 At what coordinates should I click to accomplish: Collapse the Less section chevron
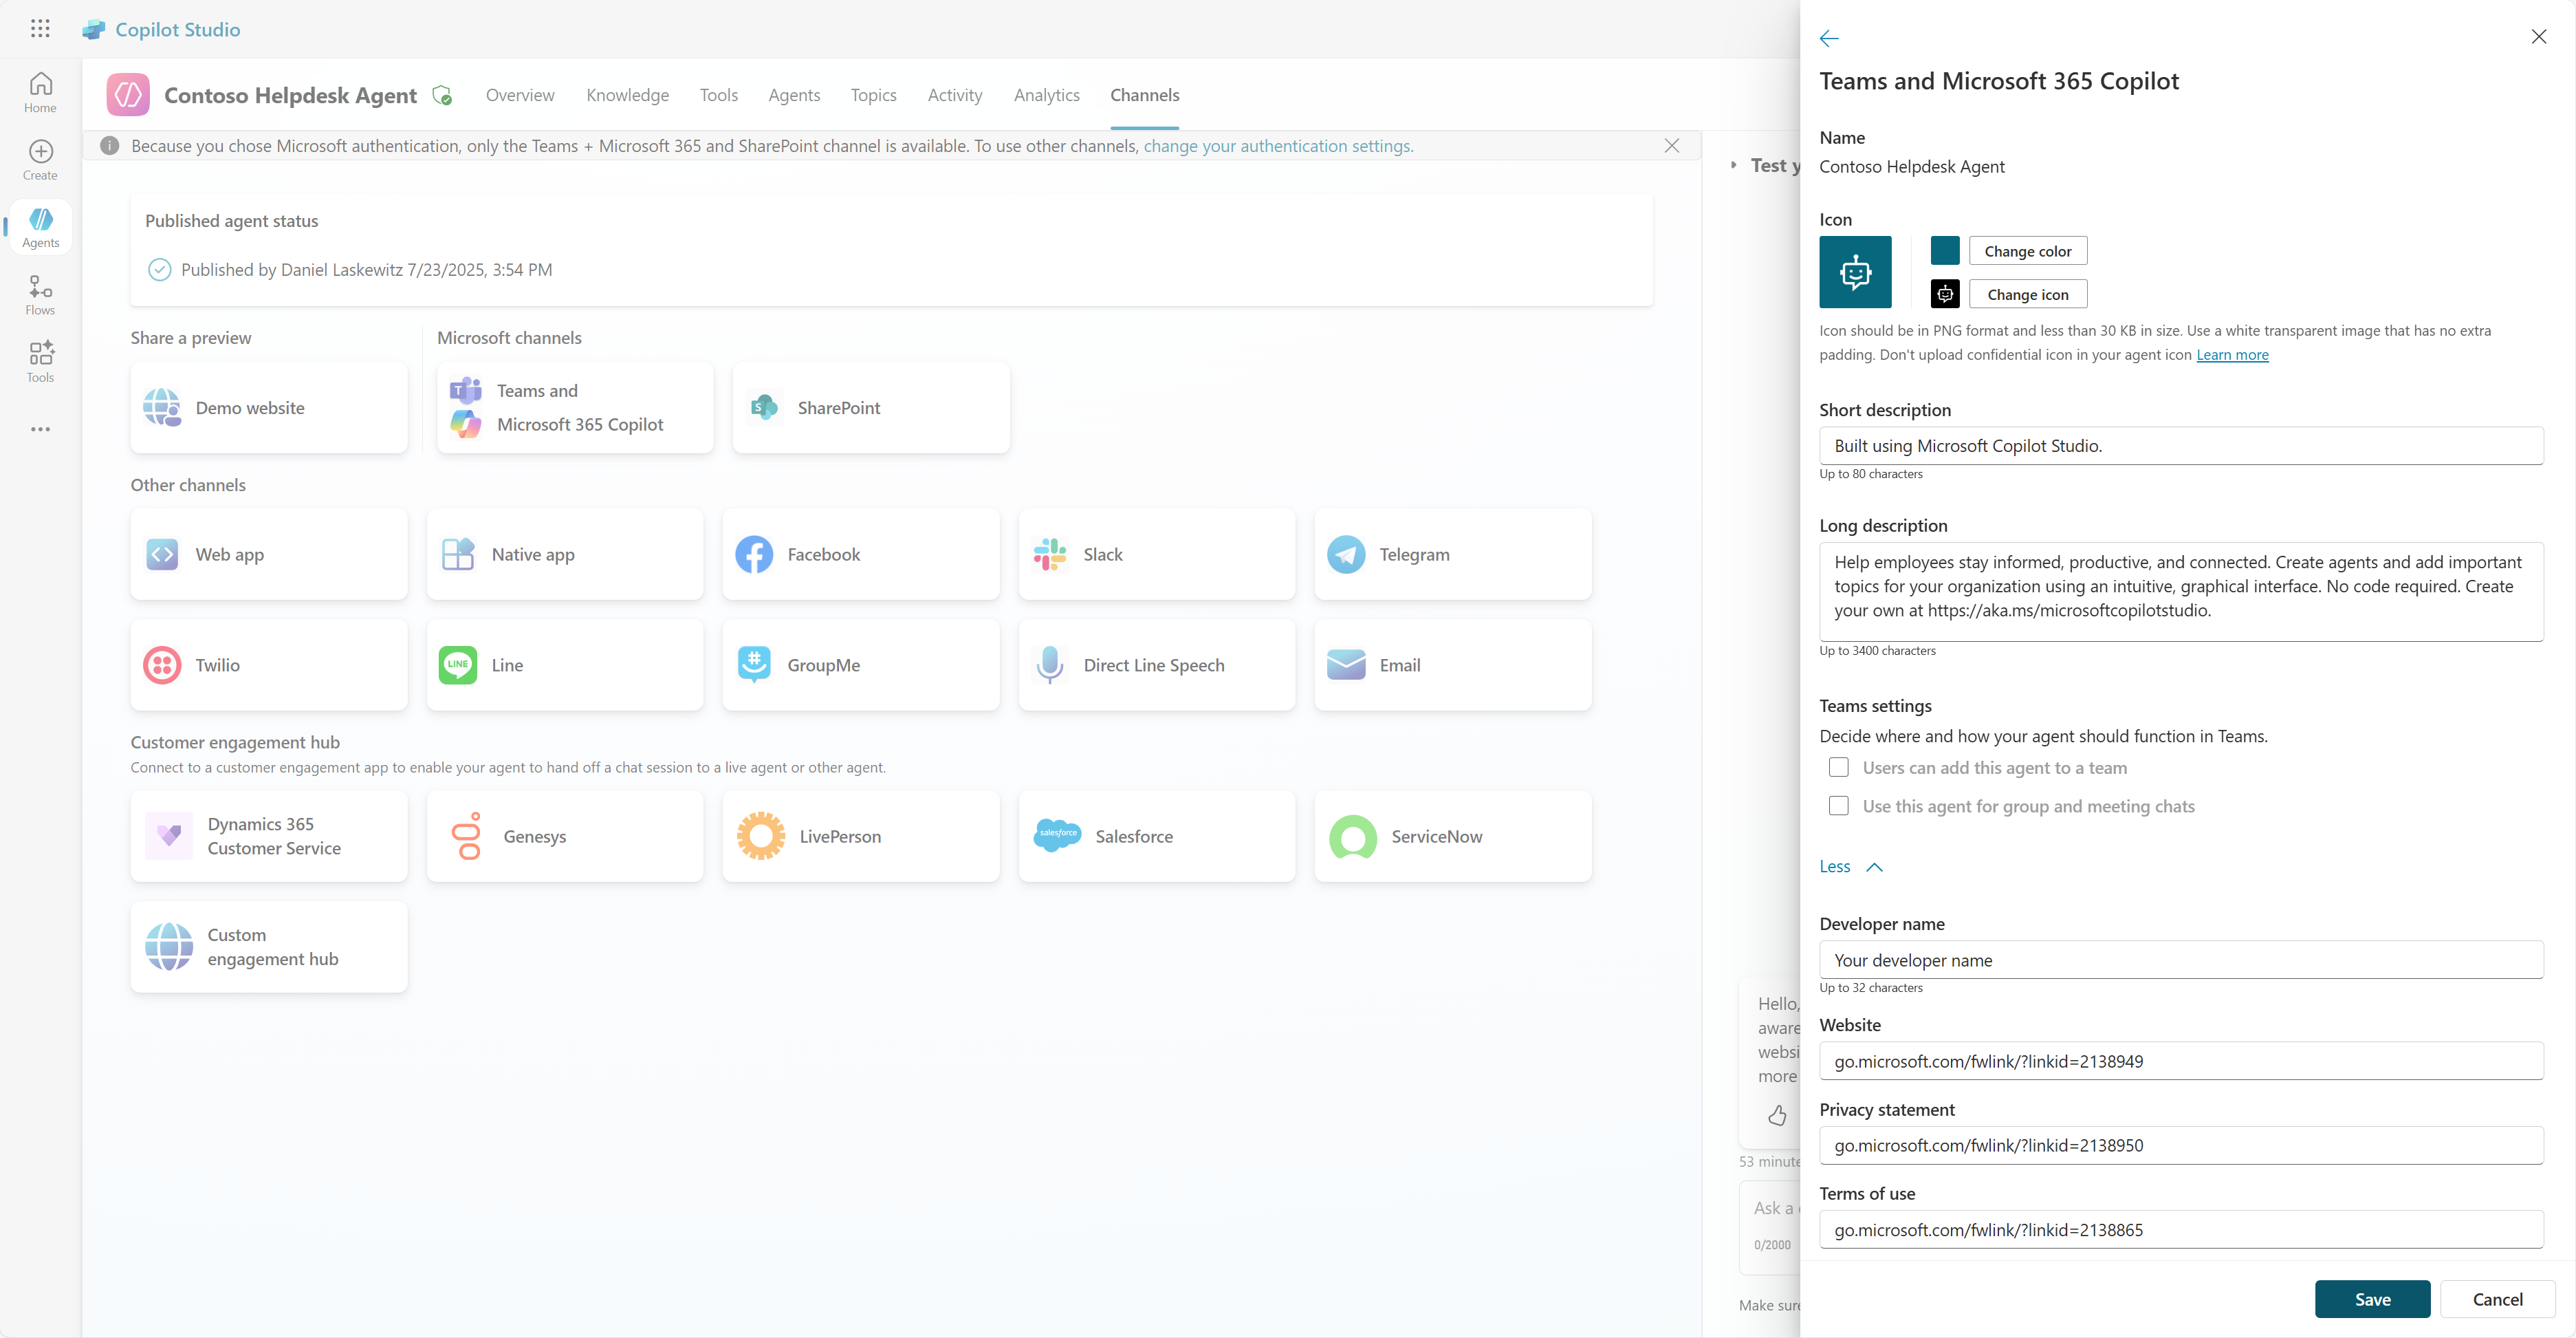click(x=1873, y=866)
